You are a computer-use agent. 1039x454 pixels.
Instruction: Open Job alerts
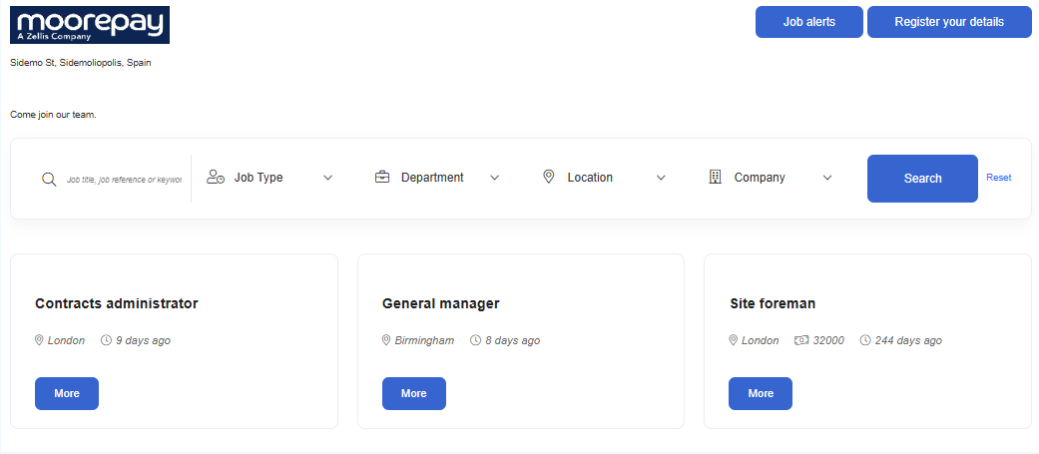pyautogui.click(x=808, y=22)
